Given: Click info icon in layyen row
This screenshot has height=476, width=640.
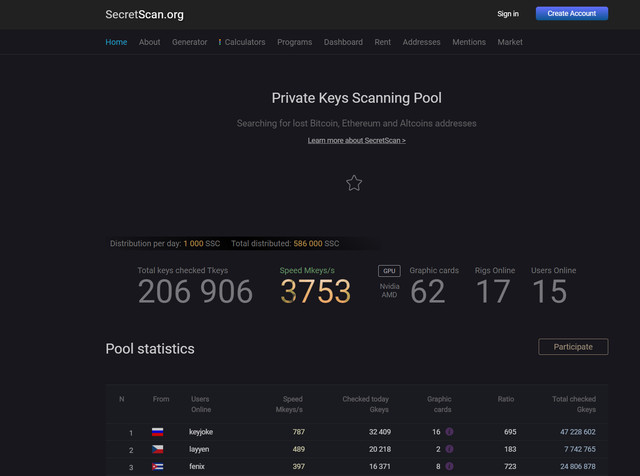Looking at the screenshot, I should pyautogui.click(x=449, y=449).
